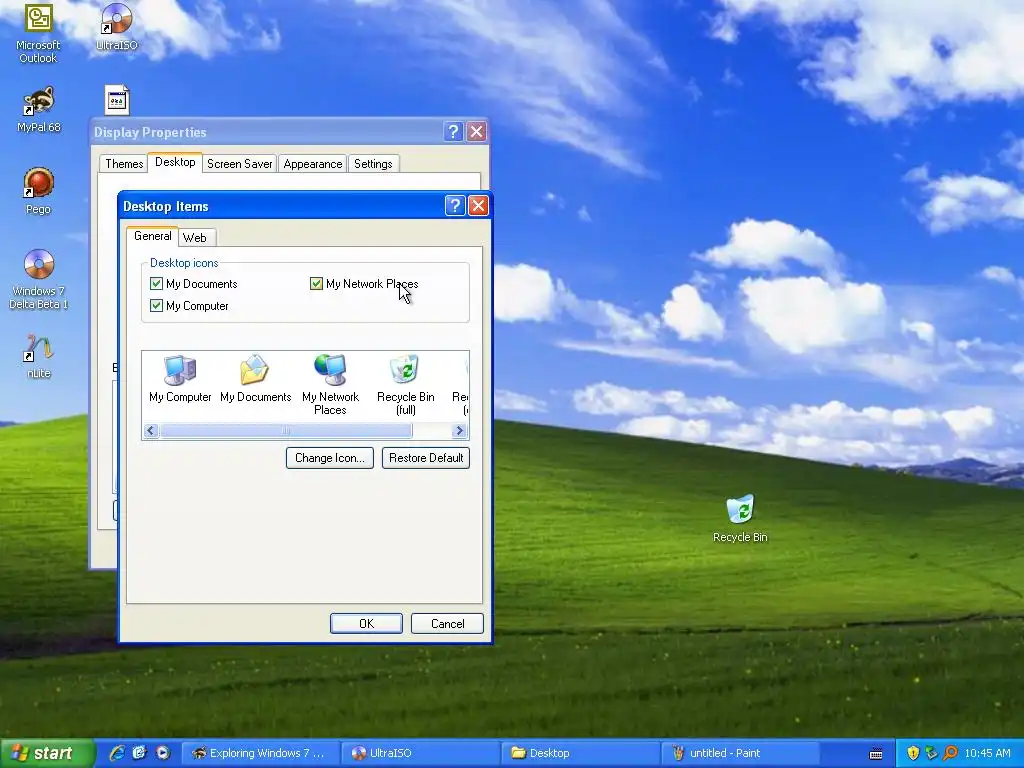1024x768 pixels.
Task: Close the Desktop Items dialog with X
Action: [x=478, y=206]
